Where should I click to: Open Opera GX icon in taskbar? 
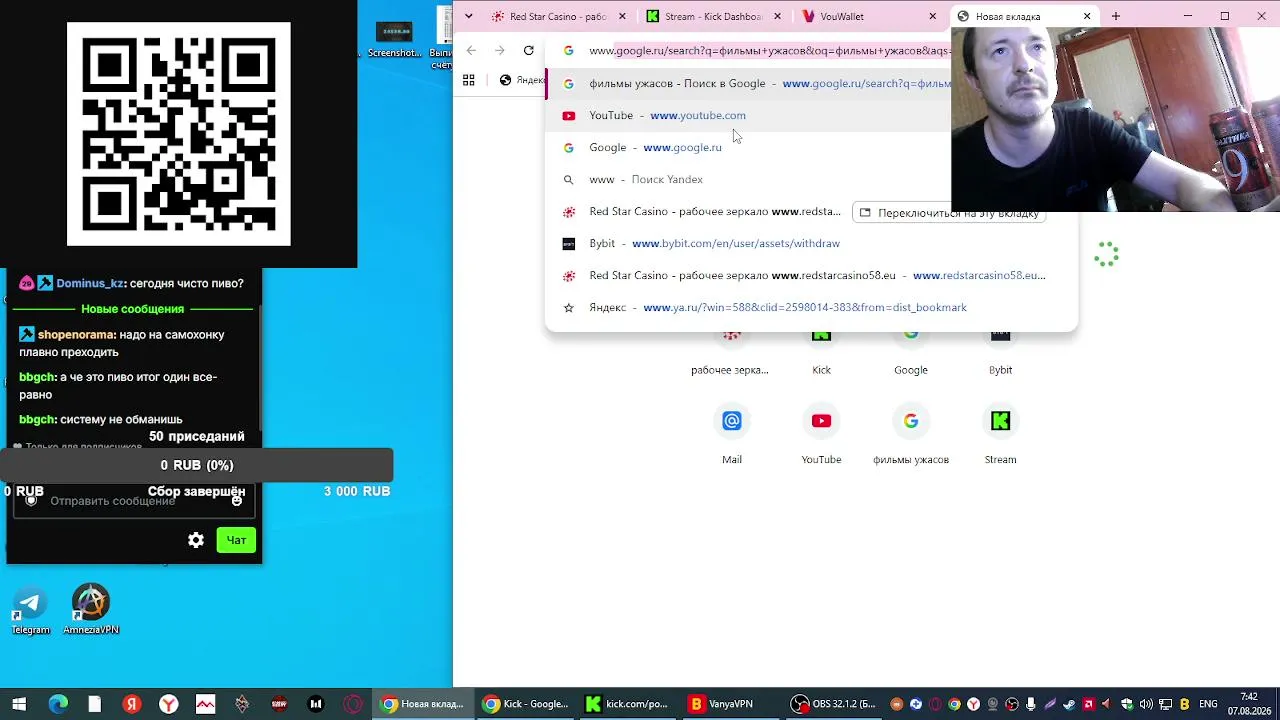[x=353, y=704]
